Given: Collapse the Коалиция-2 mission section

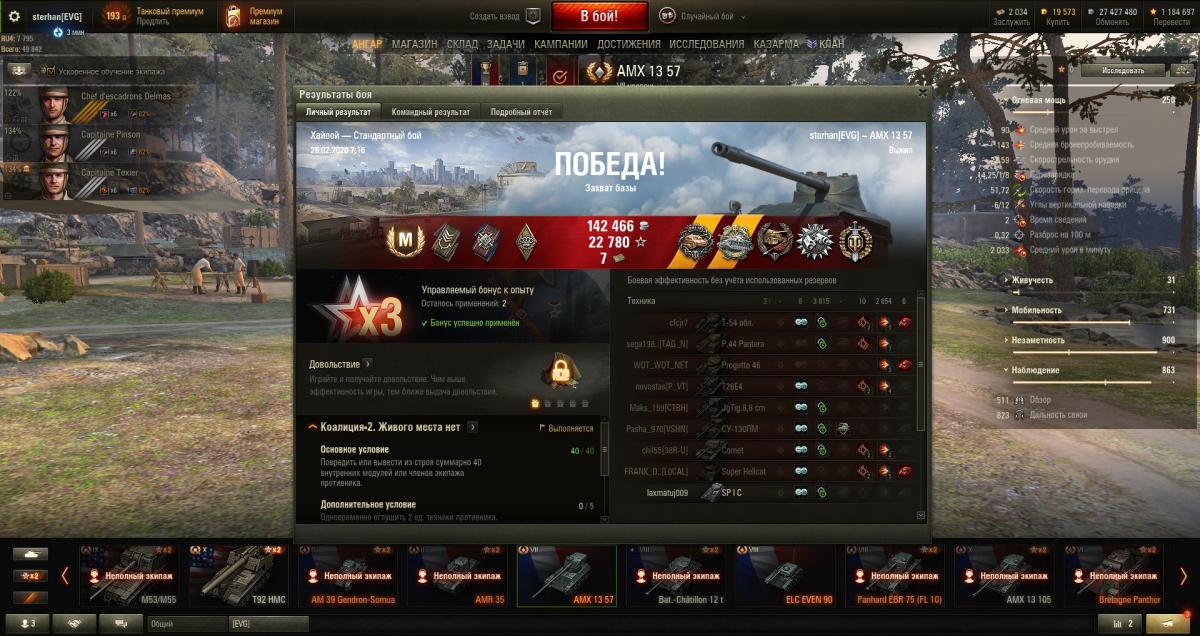Looking at the screenshot, I should (x=313, y=427).
